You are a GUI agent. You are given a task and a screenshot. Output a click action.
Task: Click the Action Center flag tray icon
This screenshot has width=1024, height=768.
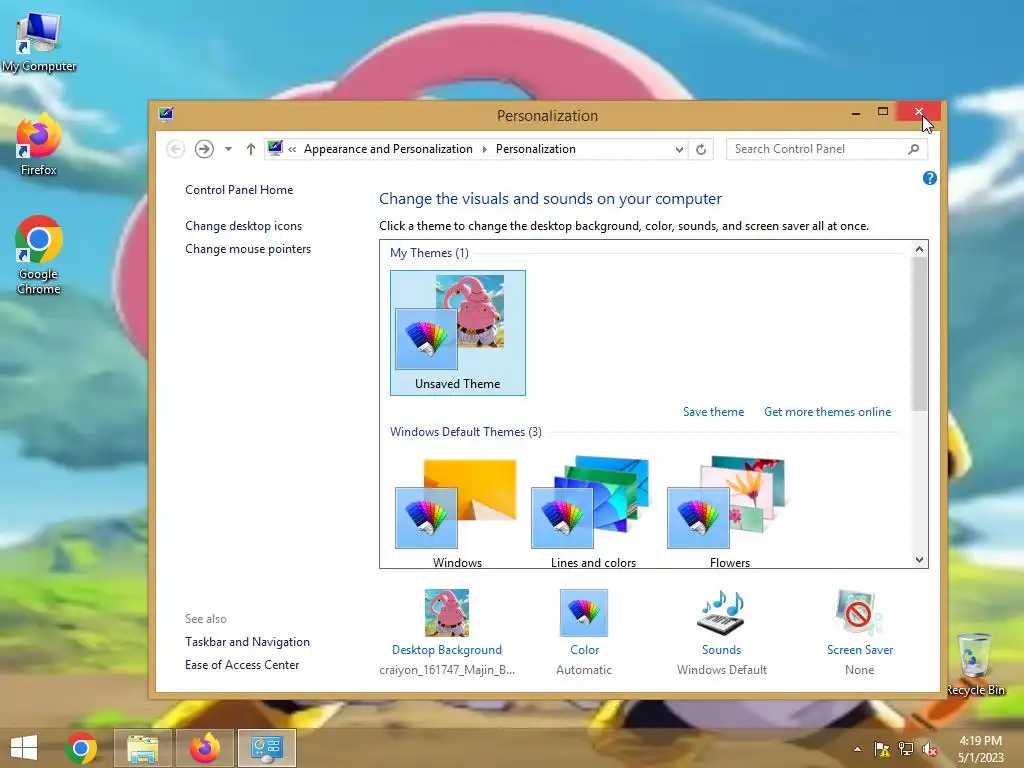coord(882,749)
